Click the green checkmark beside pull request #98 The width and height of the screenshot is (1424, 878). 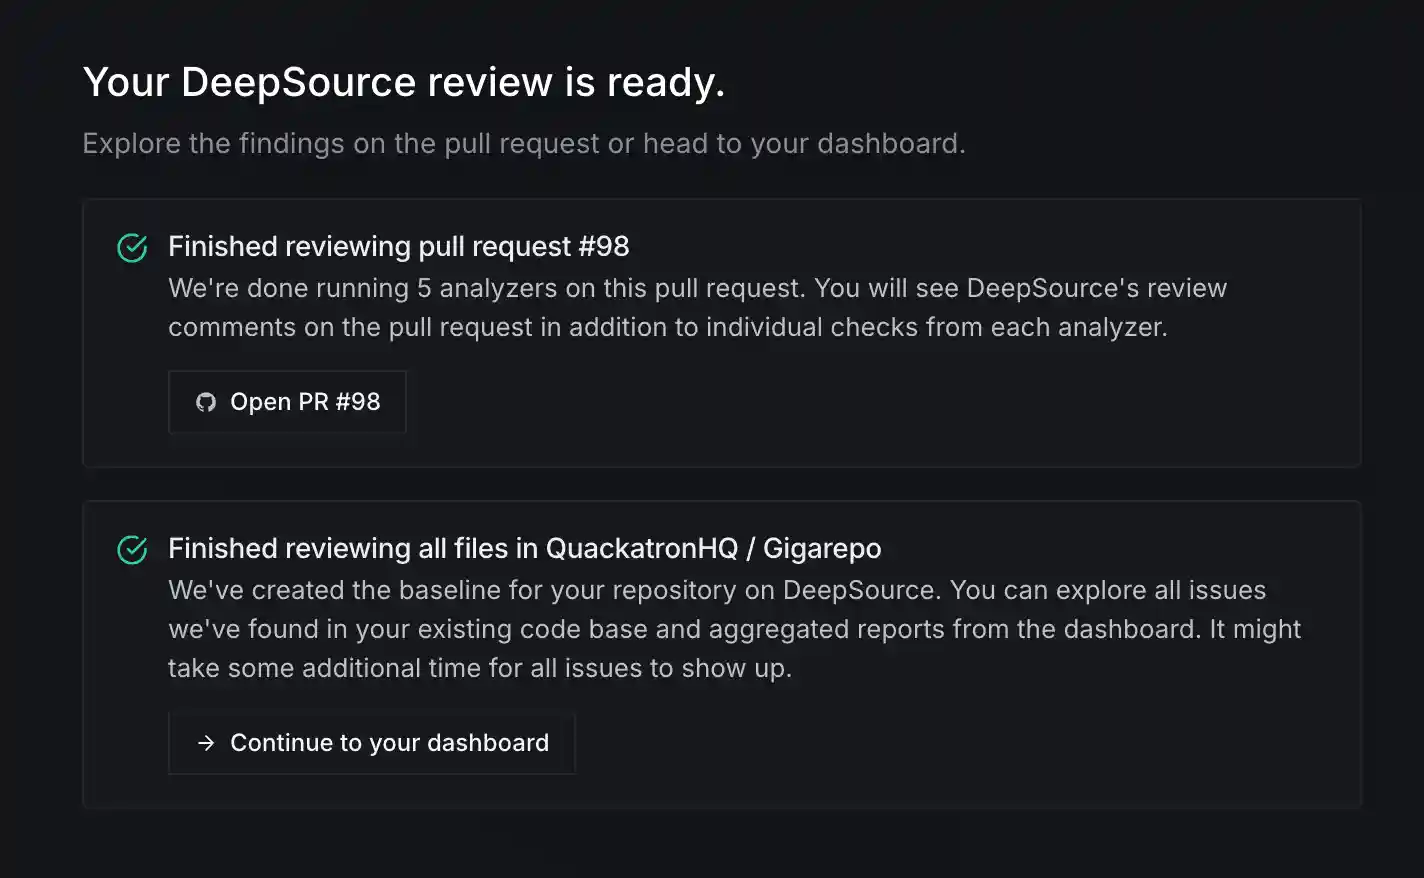(132, 247)
